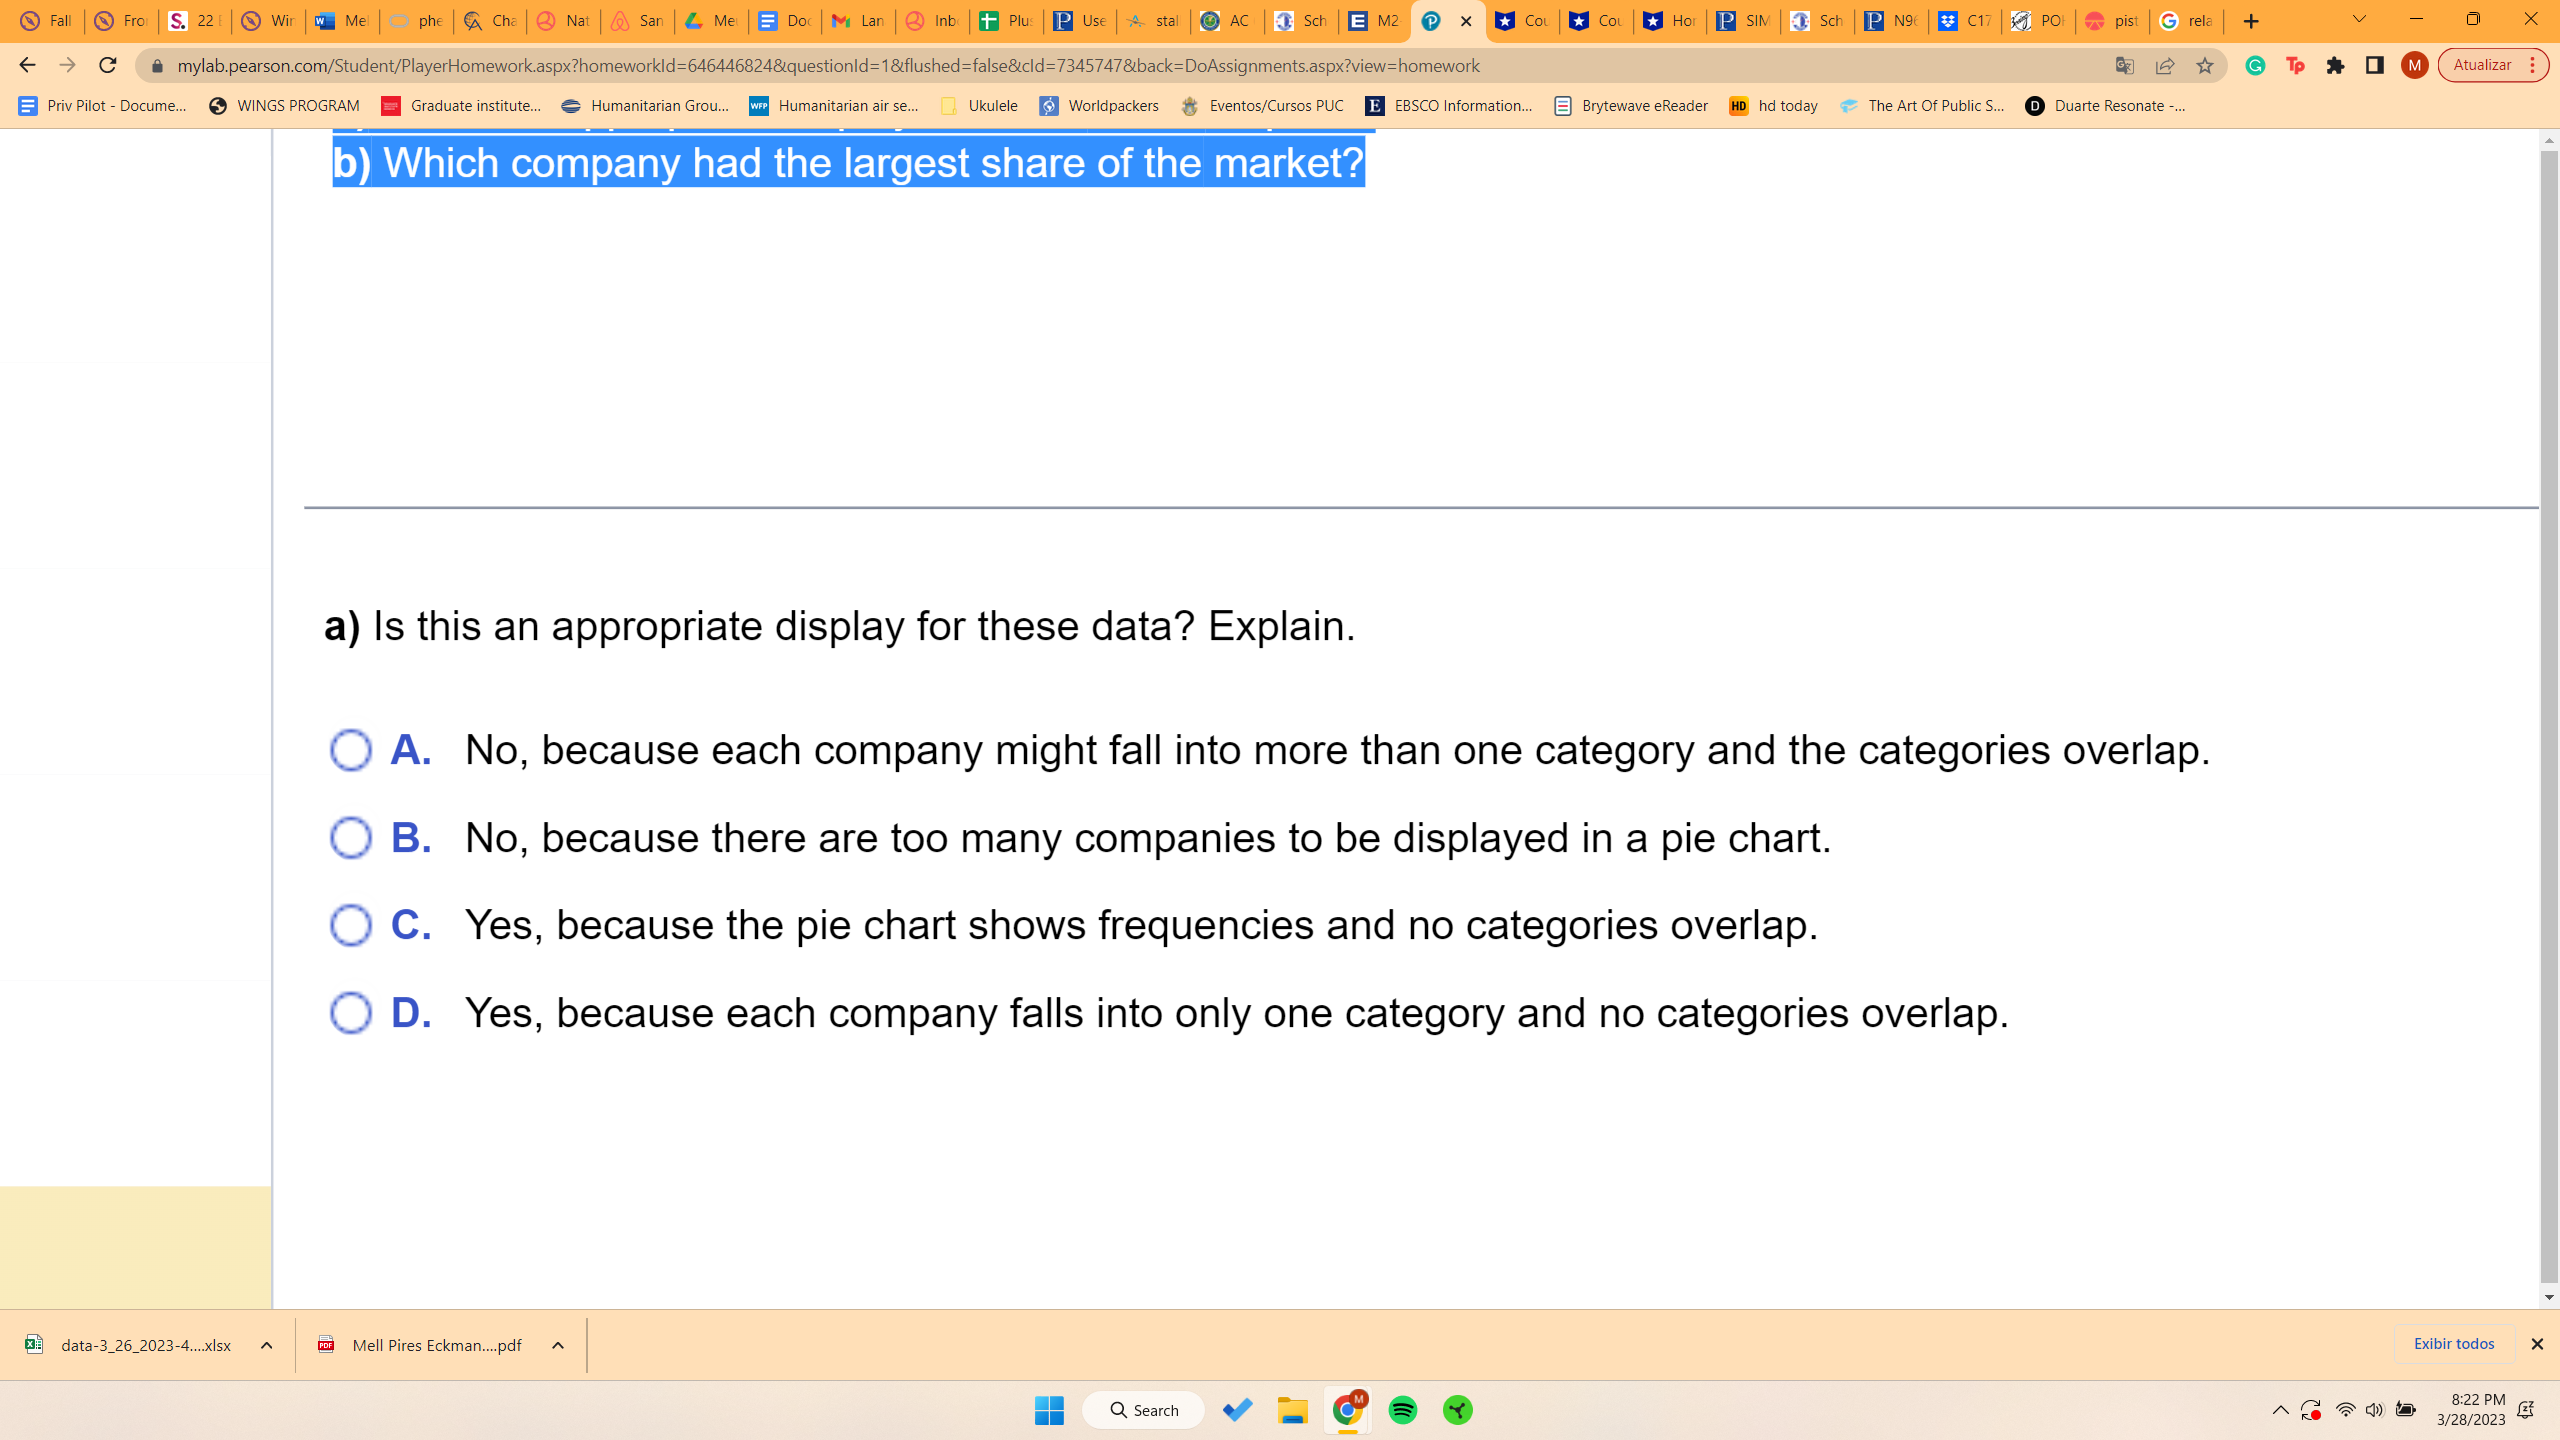Image resolution: width=2560 pixels, height=1440 pixels.
Task: Click the share icon in the address bar
Action: click(x=2164, y=65)
